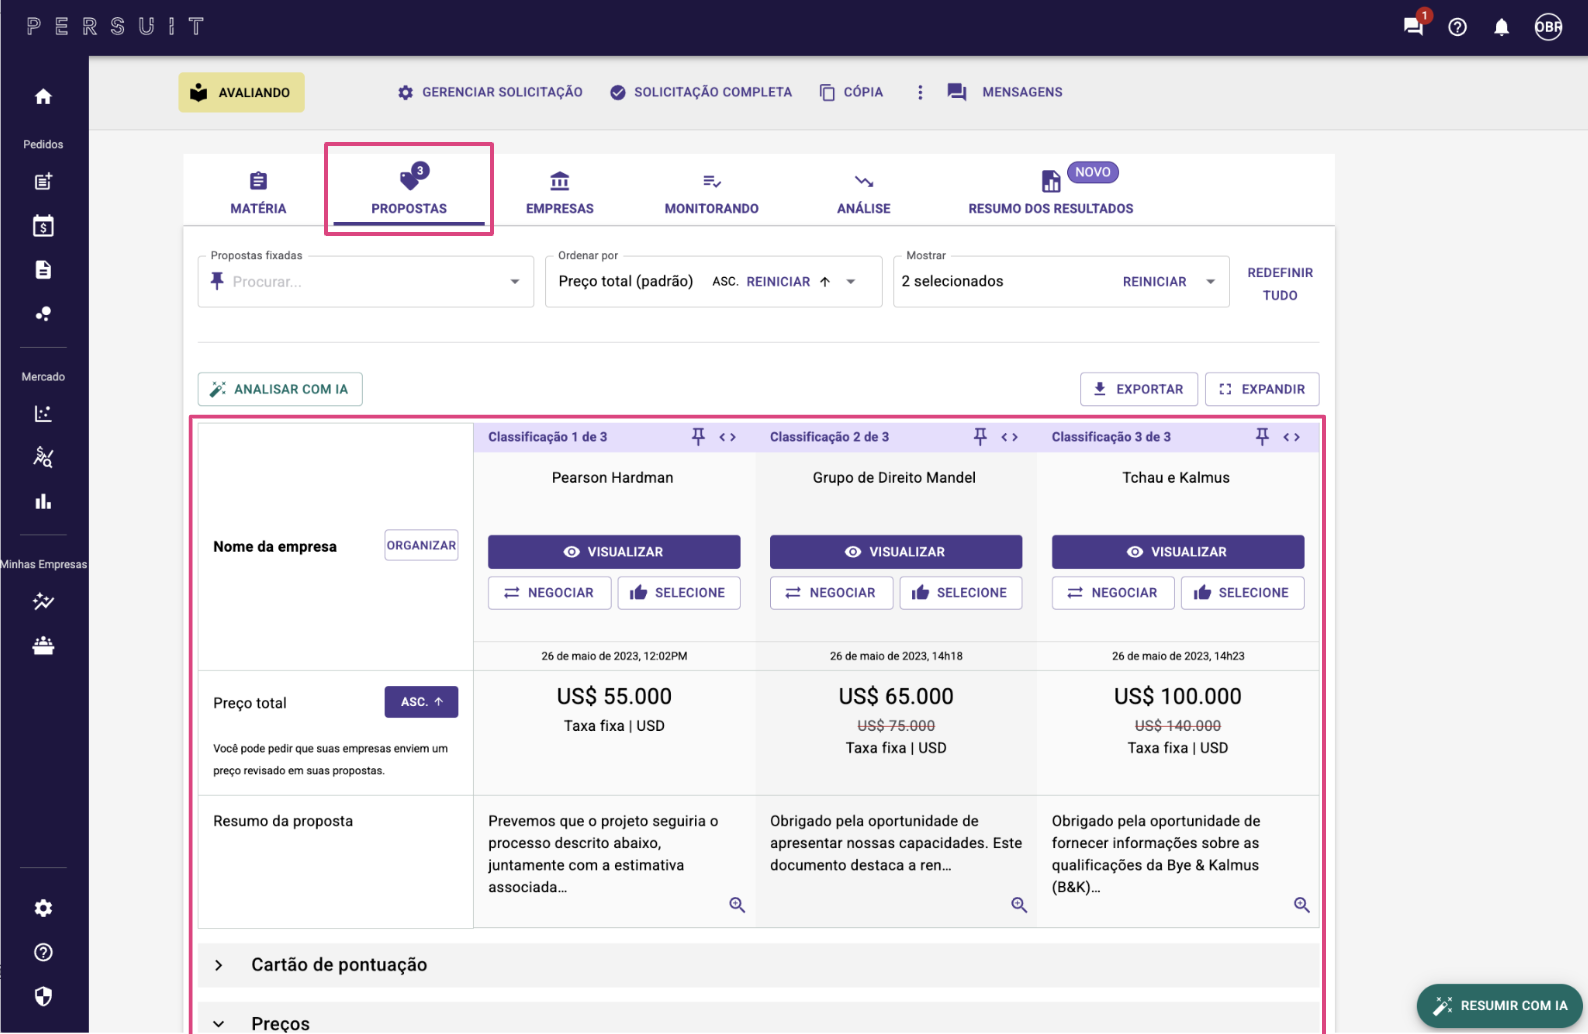The height and width of the screenshot is (1034, 1588).
Task: Open Mensagens
Action: (x=1005, y=92)
